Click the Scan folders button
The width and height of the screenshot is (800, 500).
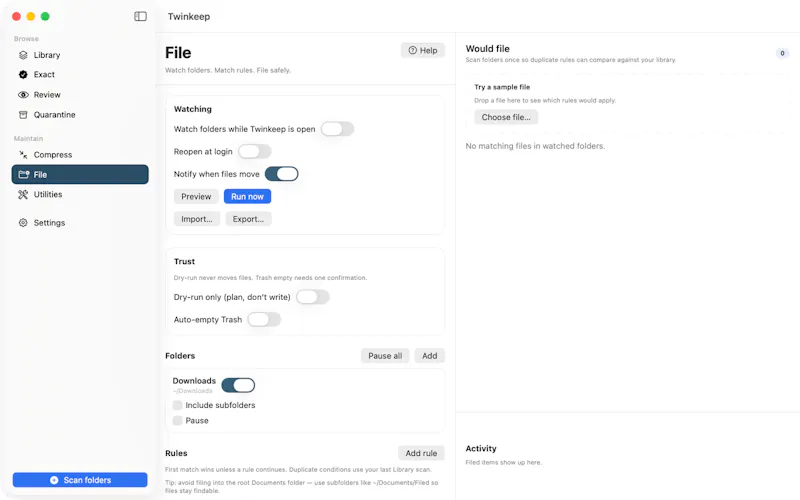[80, 480]
